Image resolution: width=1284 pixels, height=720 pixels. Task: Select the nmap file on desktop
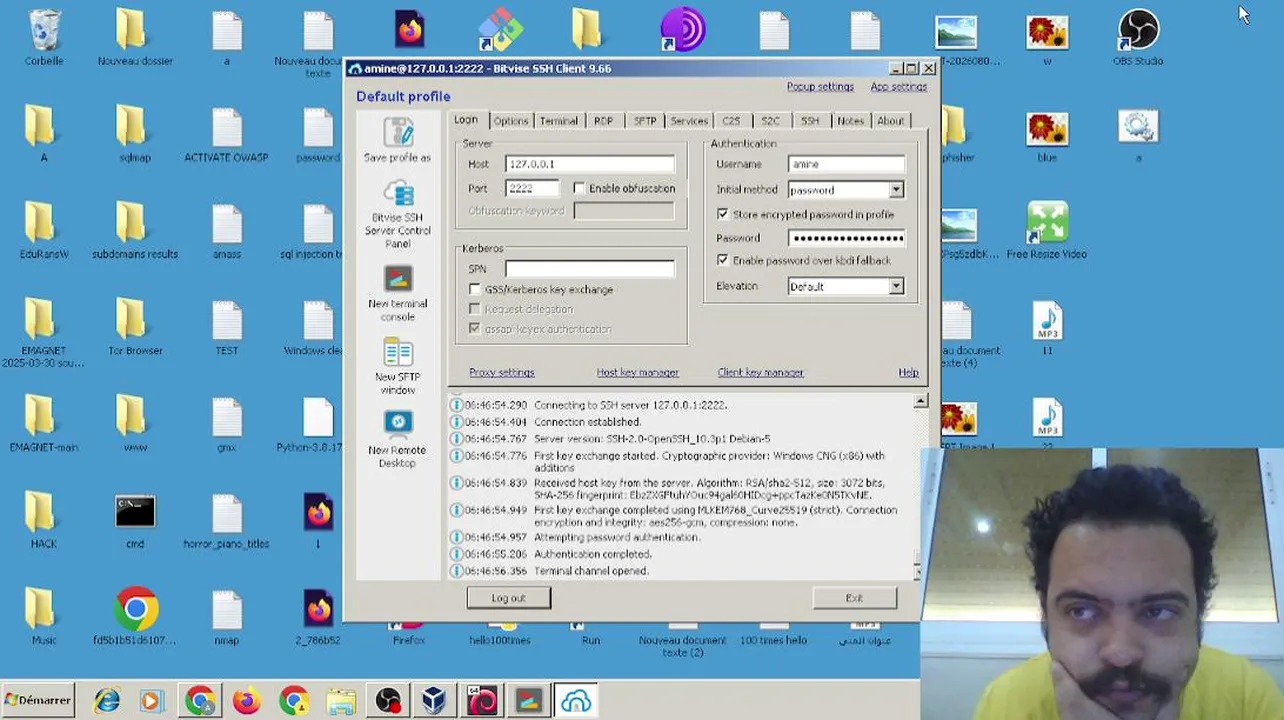(x=226, y=618)
